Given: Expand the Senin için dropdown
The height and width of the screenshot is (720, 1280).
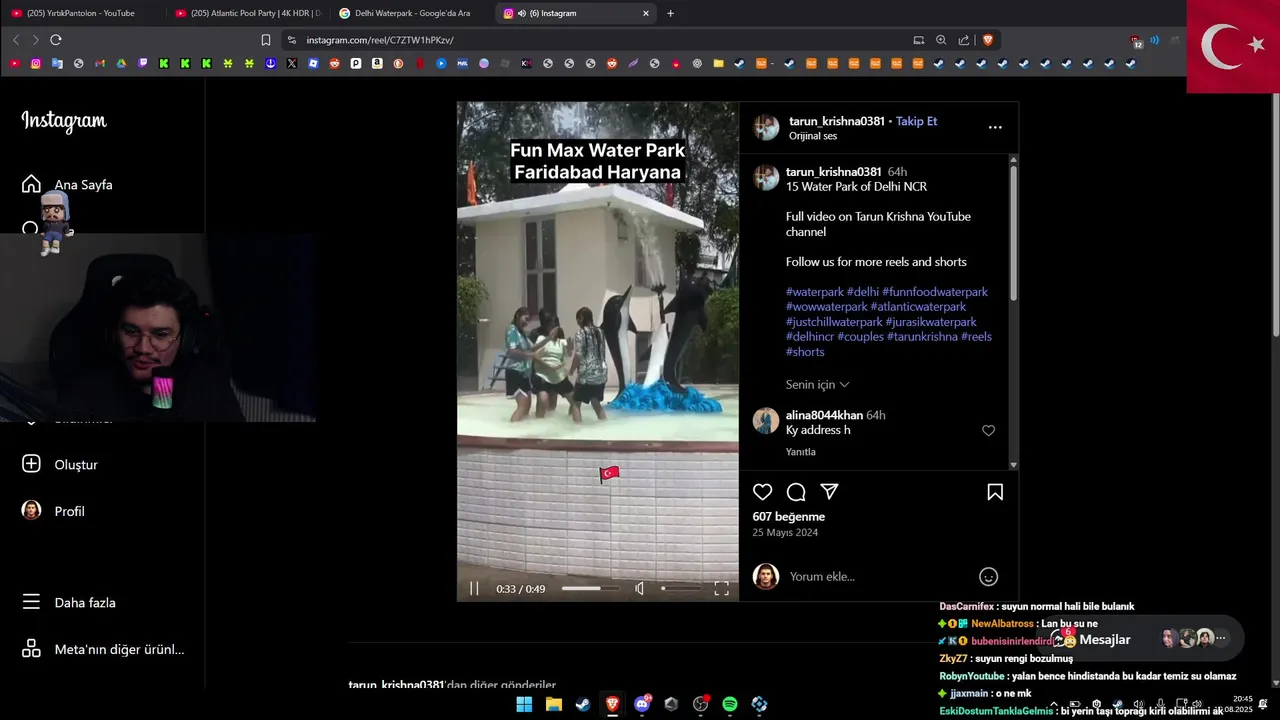Looking at the screenshot, I should tap(817, 385).
